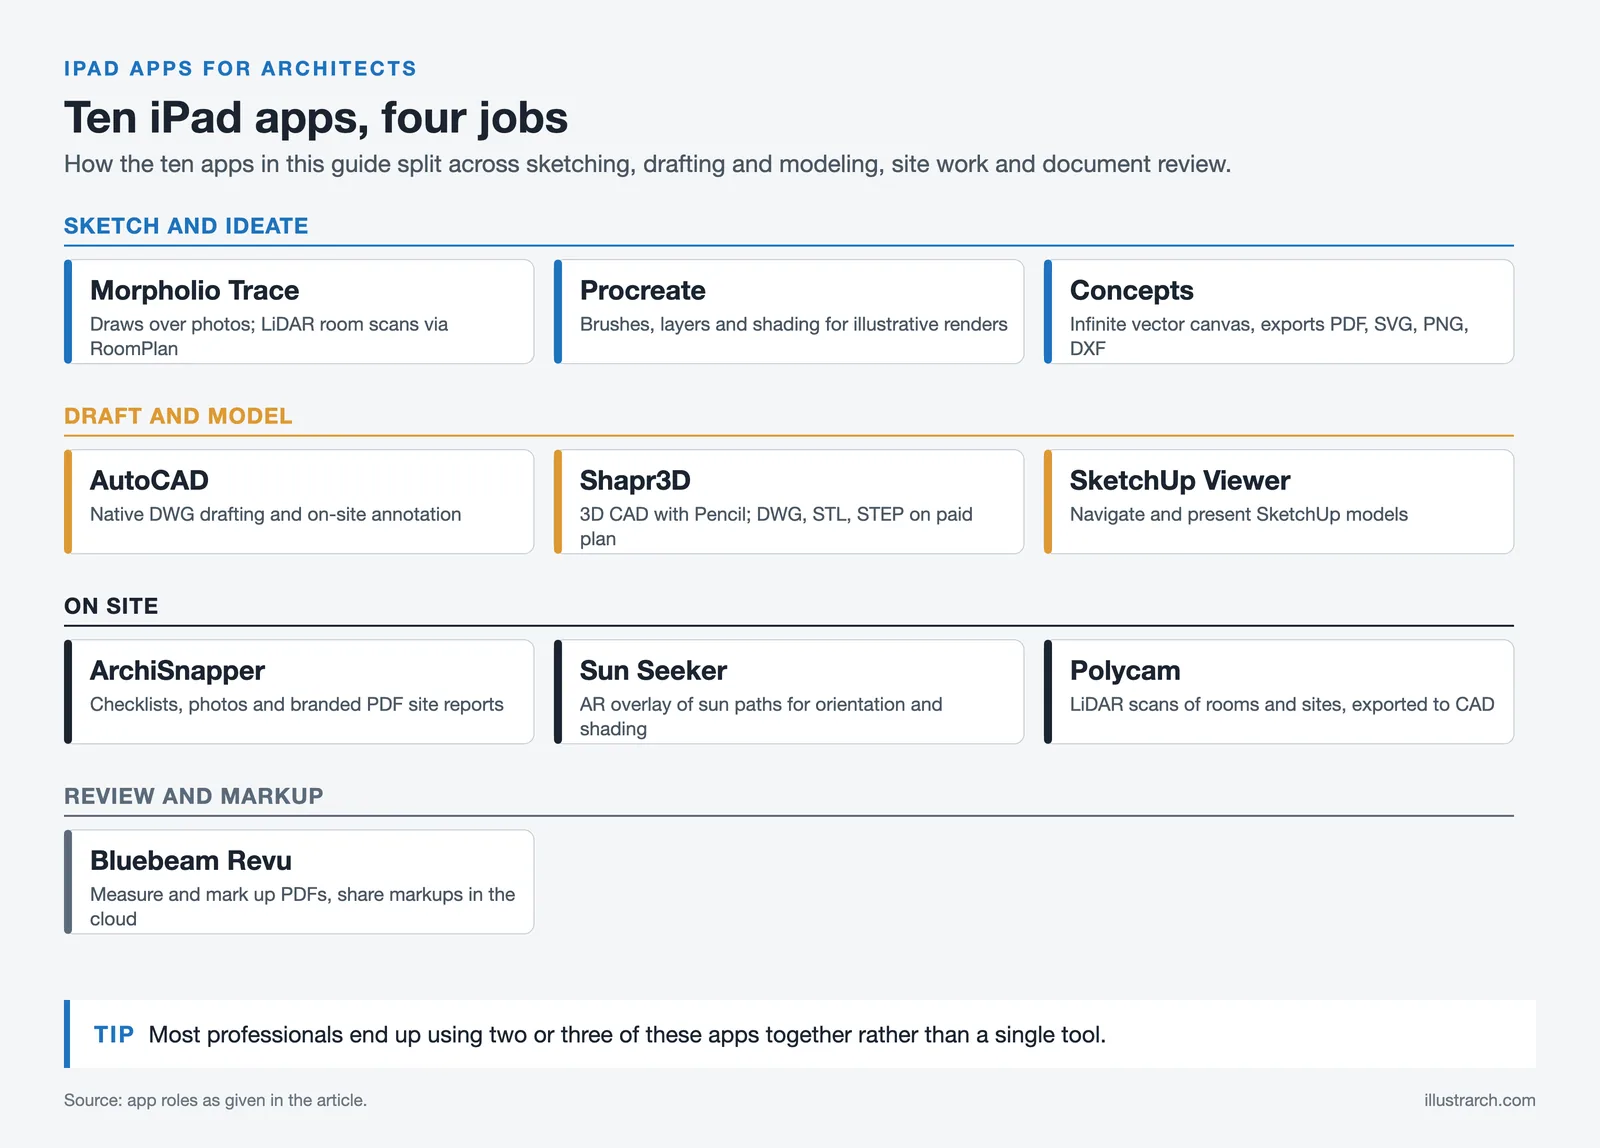Select the Bluebeam Revu card

click(299, 882)
